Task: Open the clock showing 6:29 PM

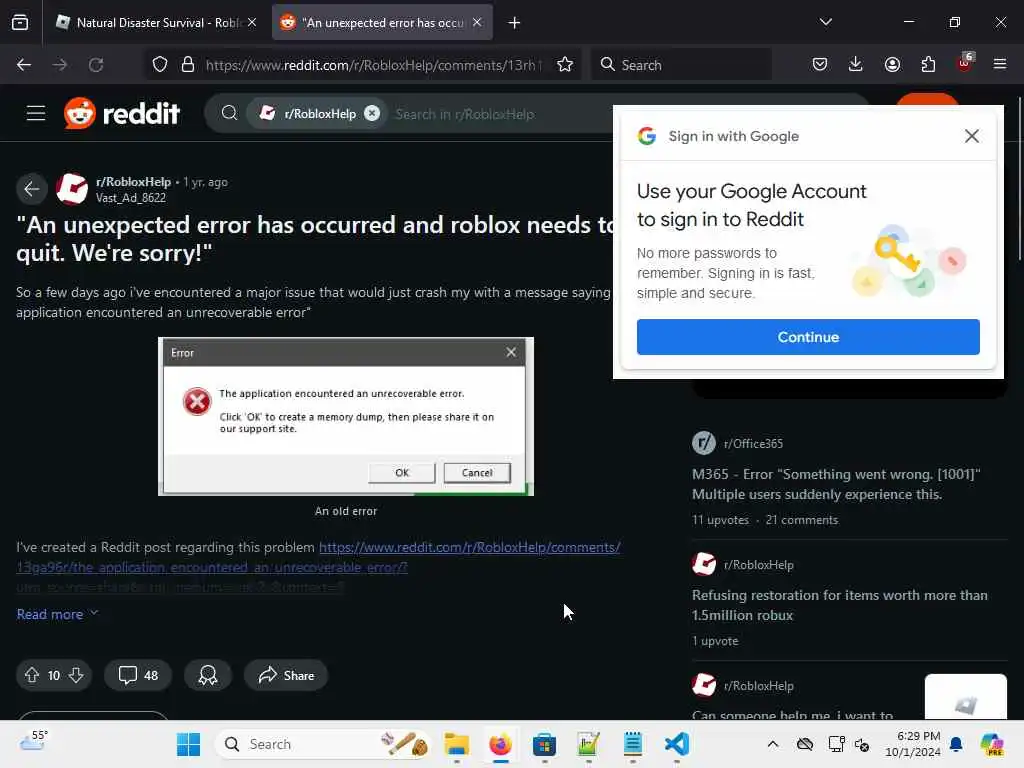Action: click(x=913, y=744)
